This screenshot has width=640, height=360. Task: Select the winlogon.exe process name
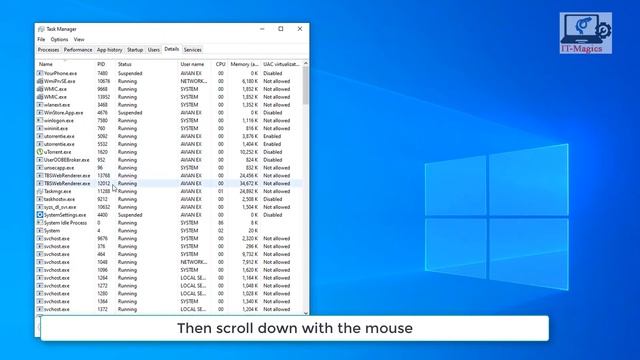[x=59, y=120]
